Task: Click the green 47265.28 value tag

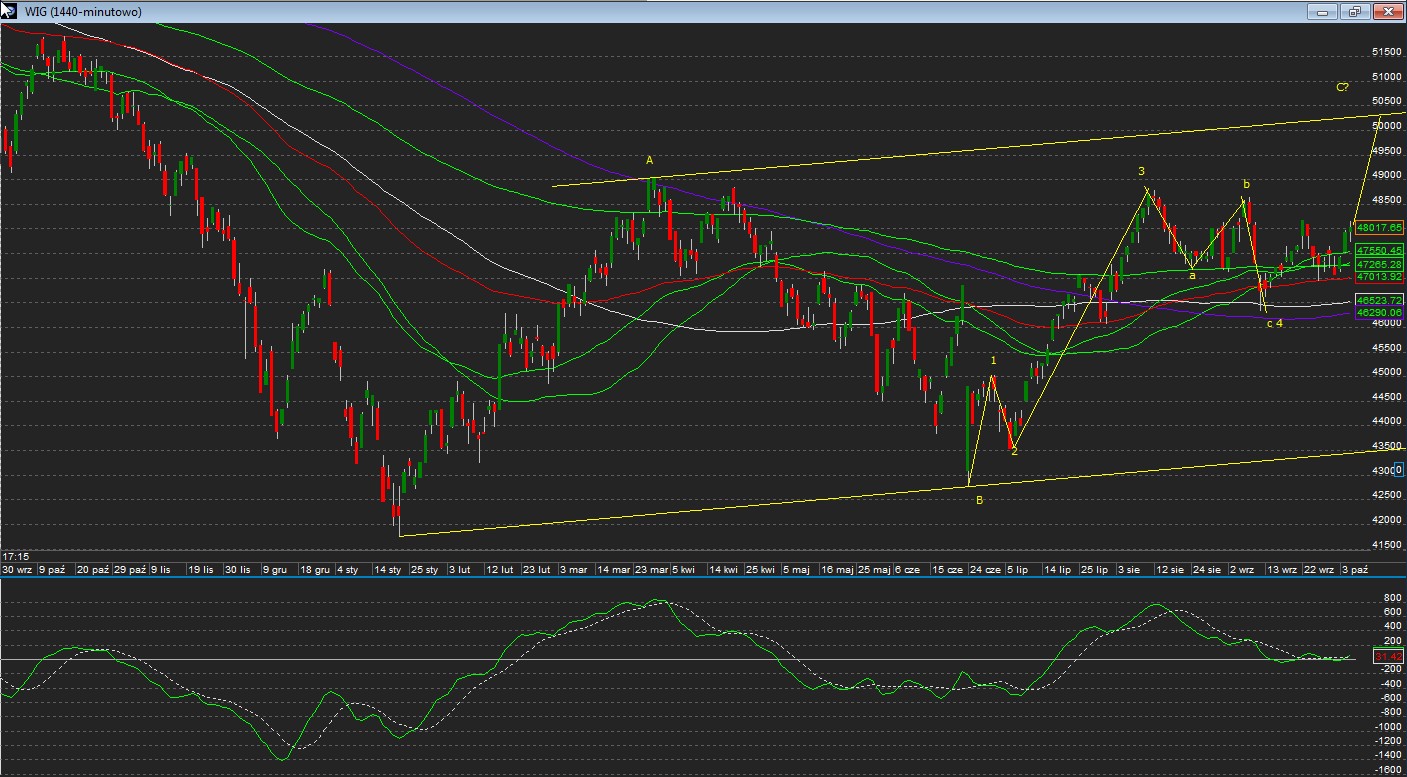Action: coord(1380,264)
